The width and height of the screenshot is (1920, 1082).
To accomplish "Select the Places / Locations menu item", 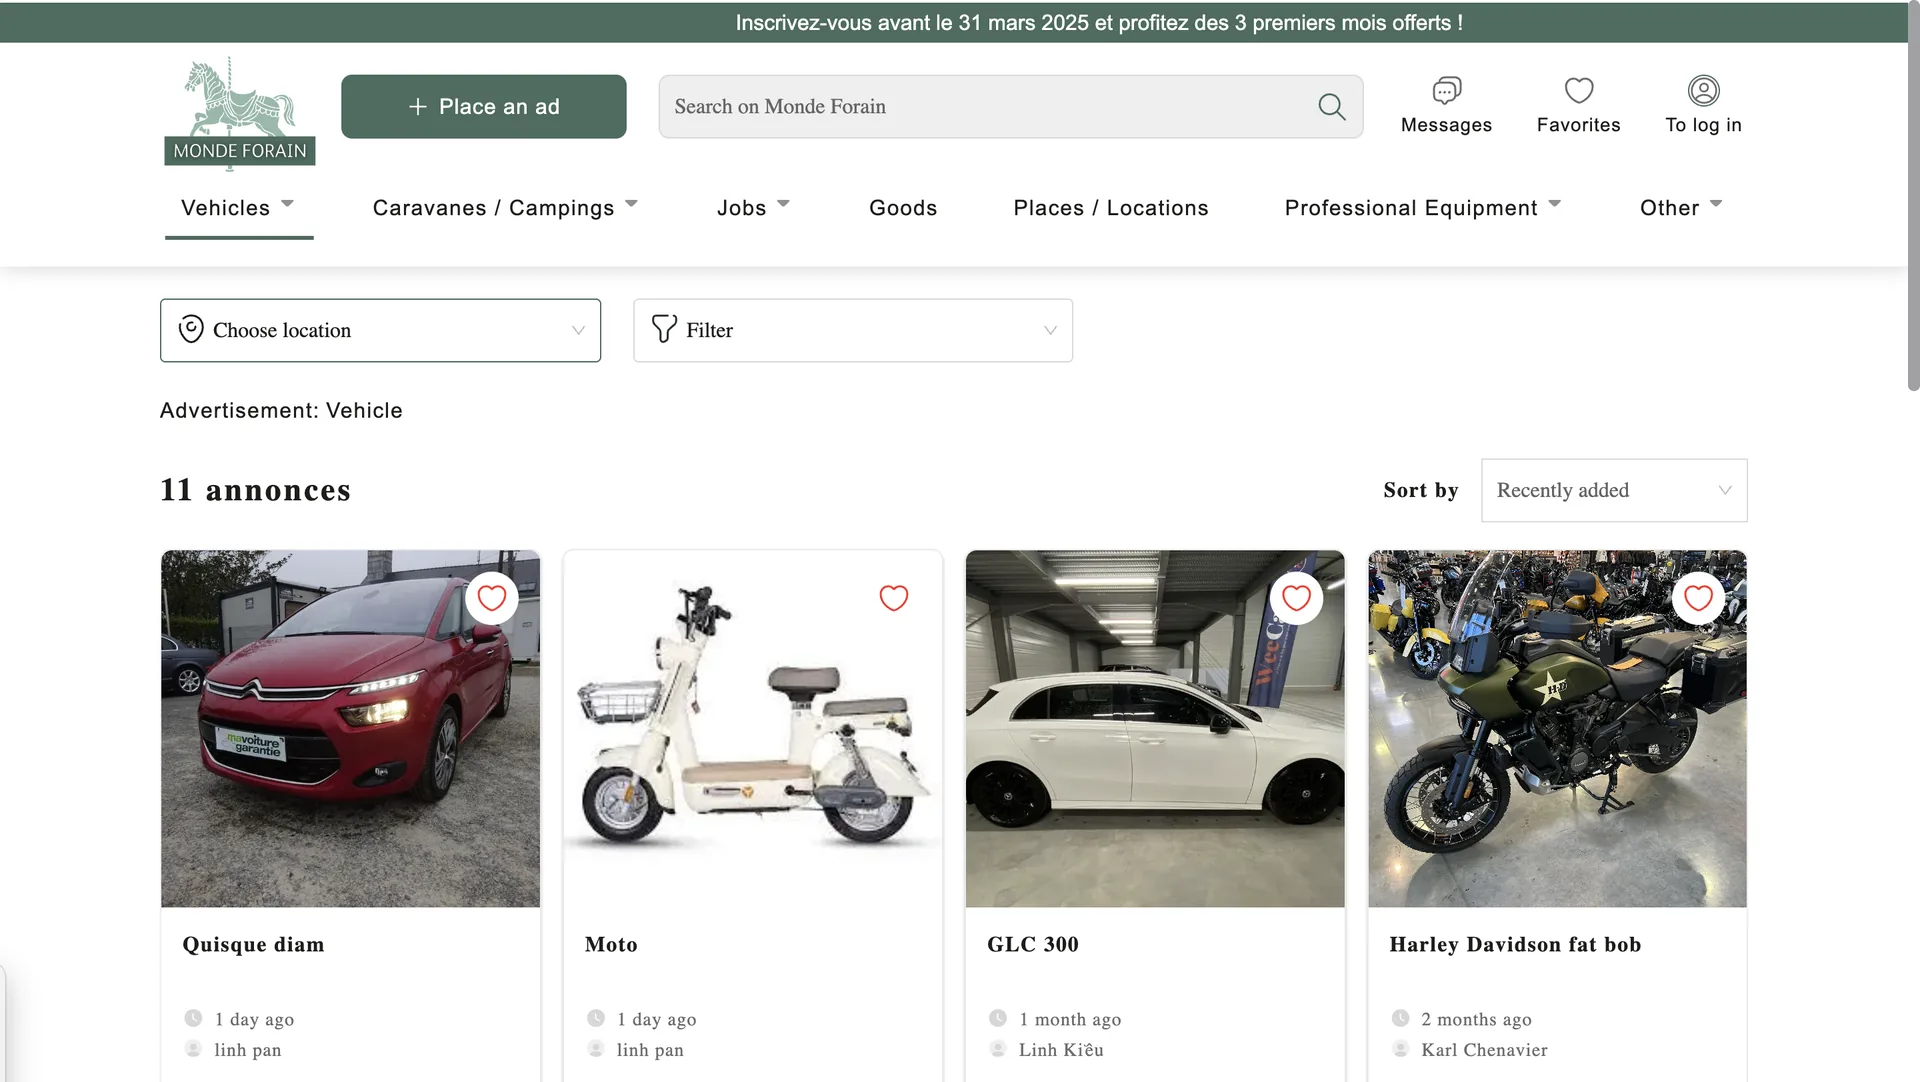I will [1110, 208].
